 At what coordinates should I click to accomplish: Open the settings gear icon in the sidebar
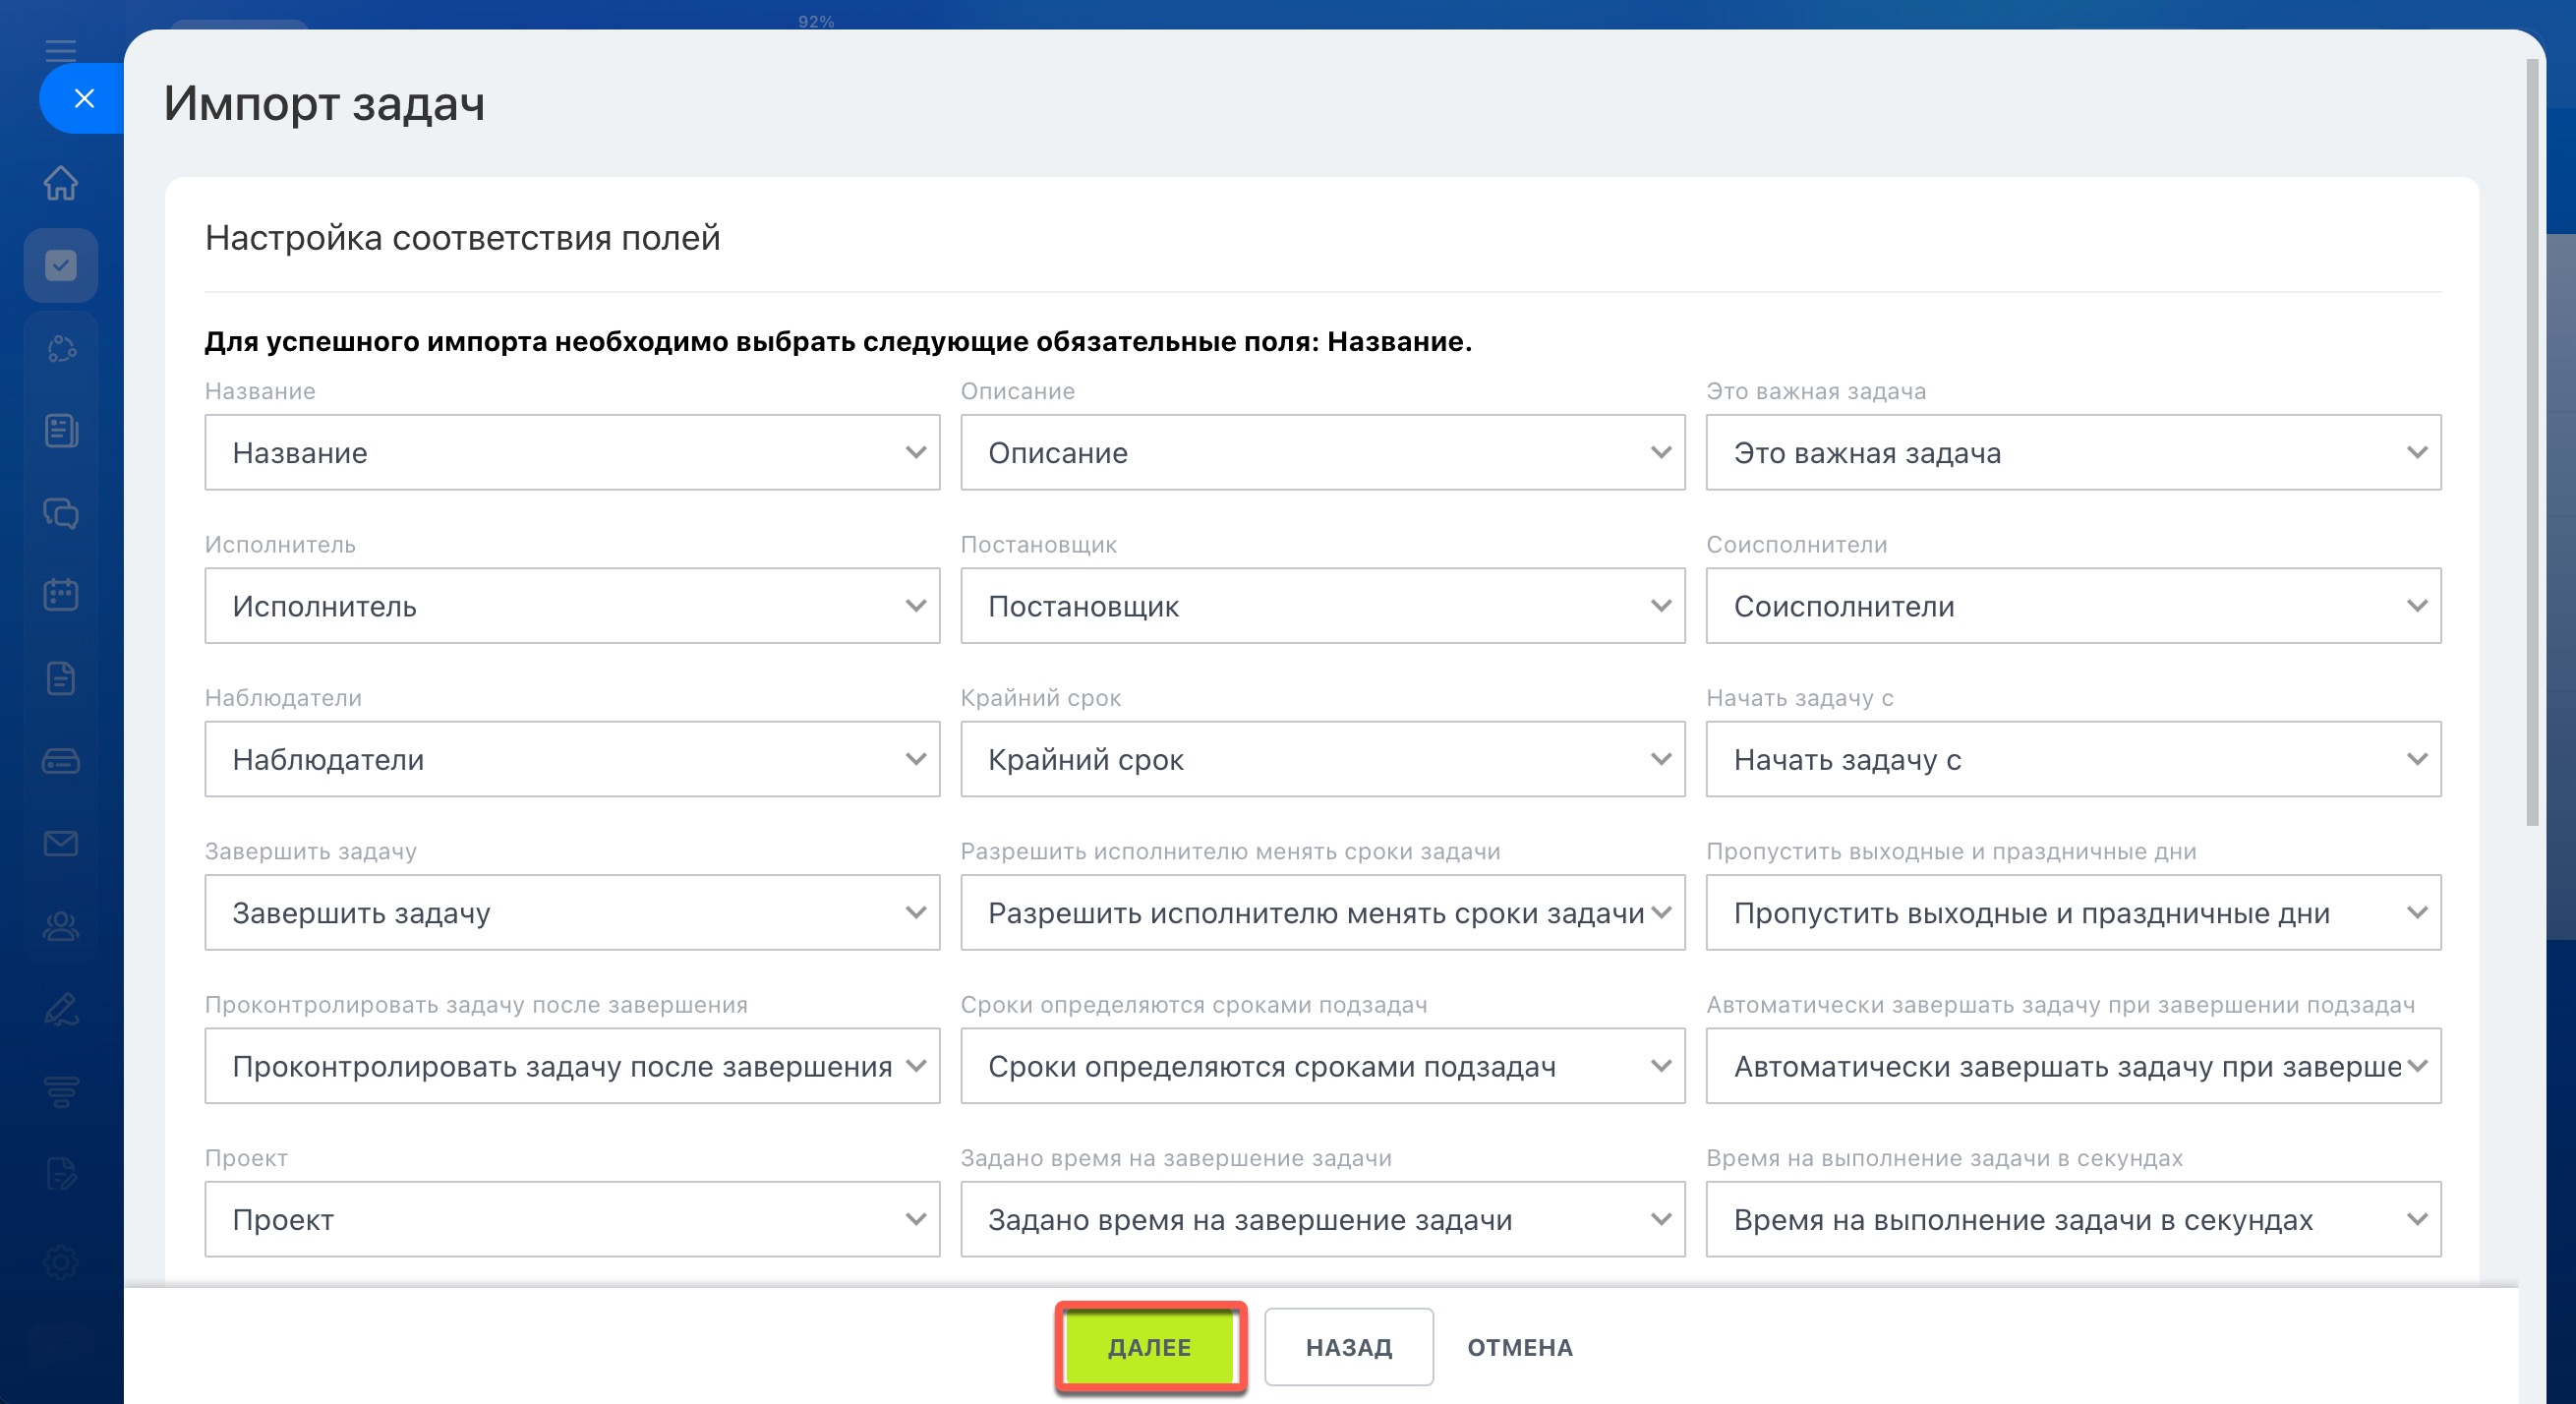(x=61, y=1262)
